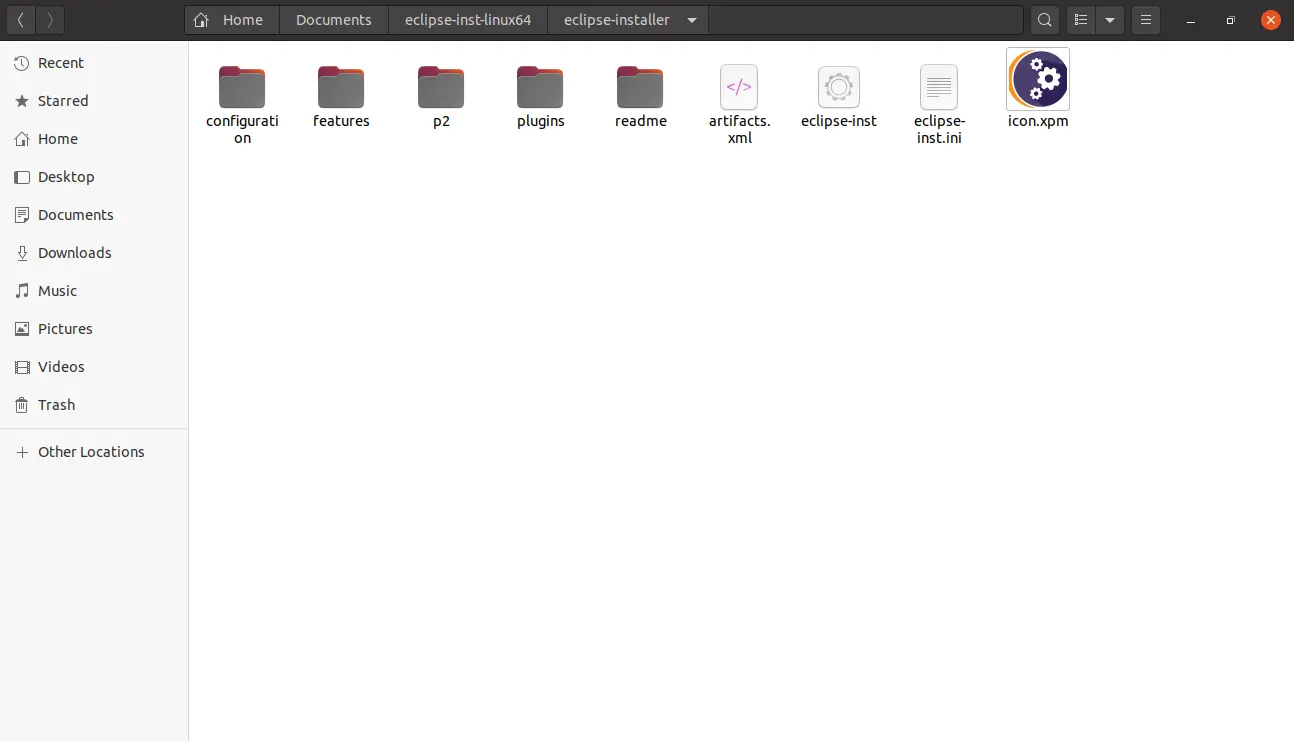Screen dimensions: 1294x741
Task: Open Home in the sidebar
Action: [x=94, y=139]
